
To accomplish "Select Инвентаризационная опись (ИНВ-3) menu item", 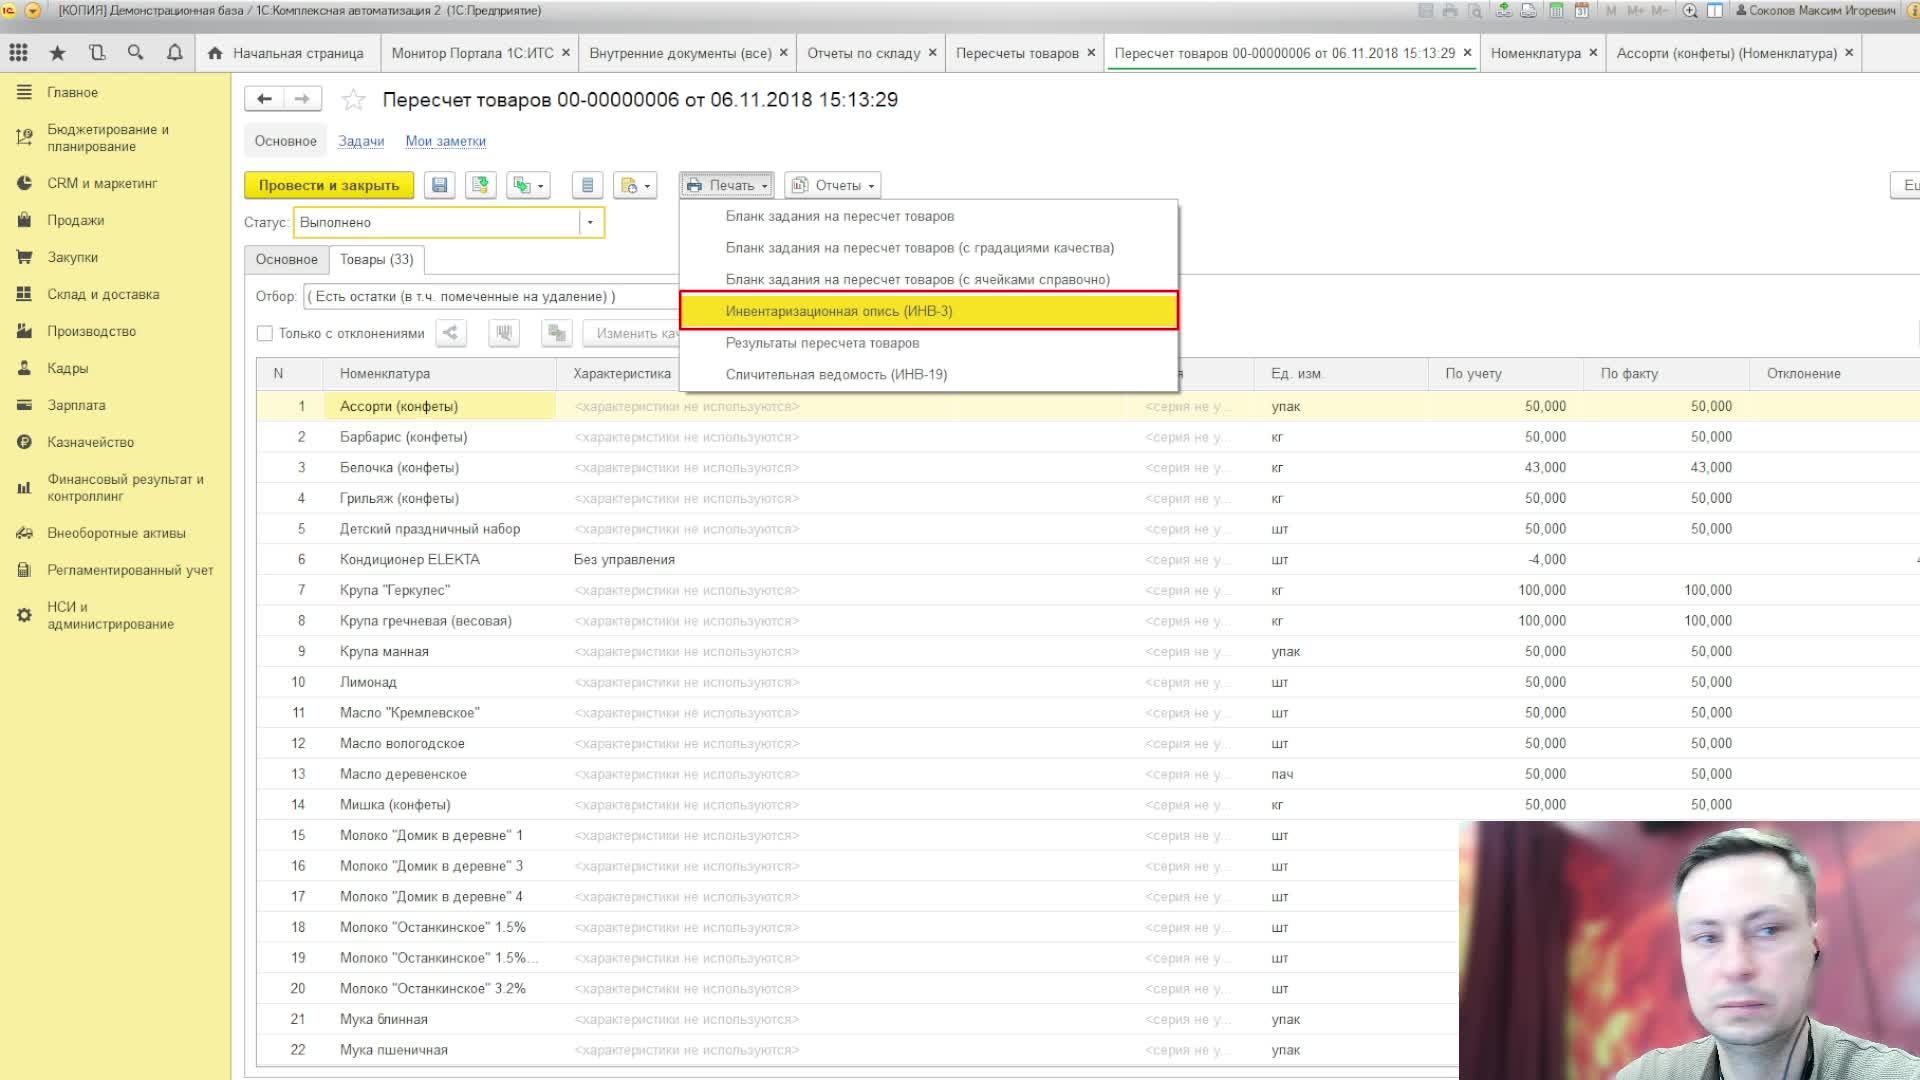I will click(x=838, y=311).
